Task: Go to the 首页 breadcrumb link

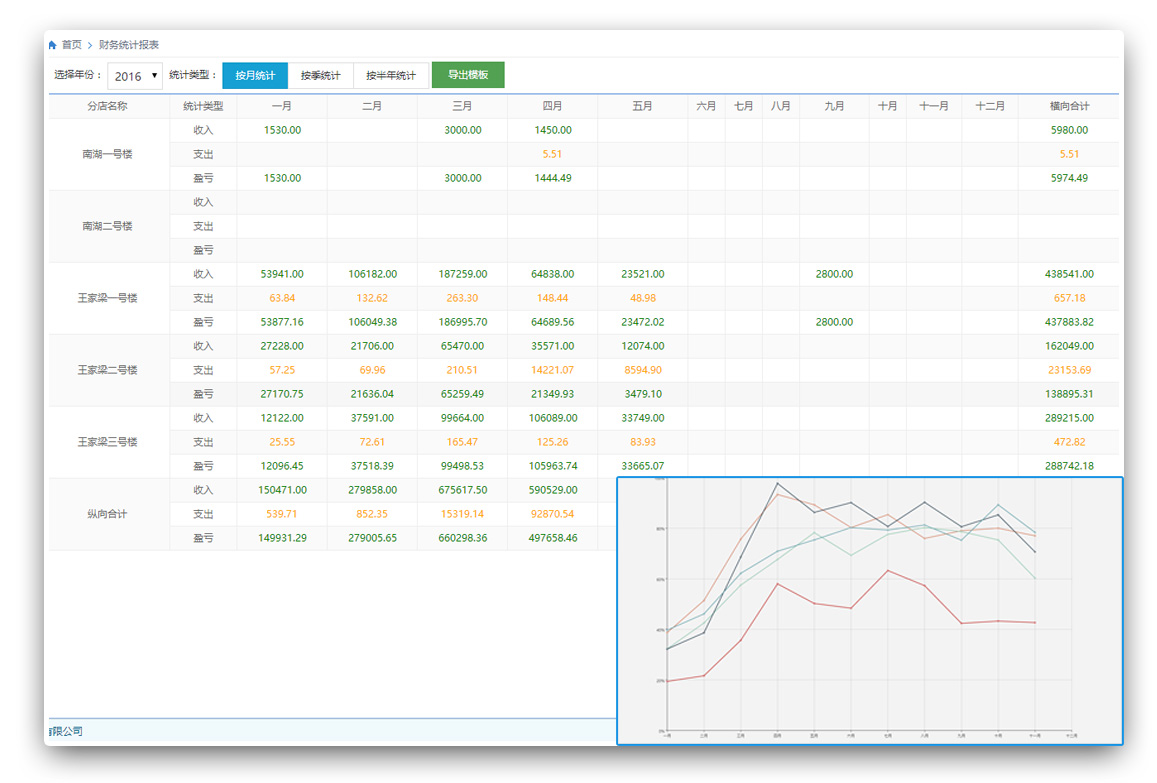Action: 72,45
